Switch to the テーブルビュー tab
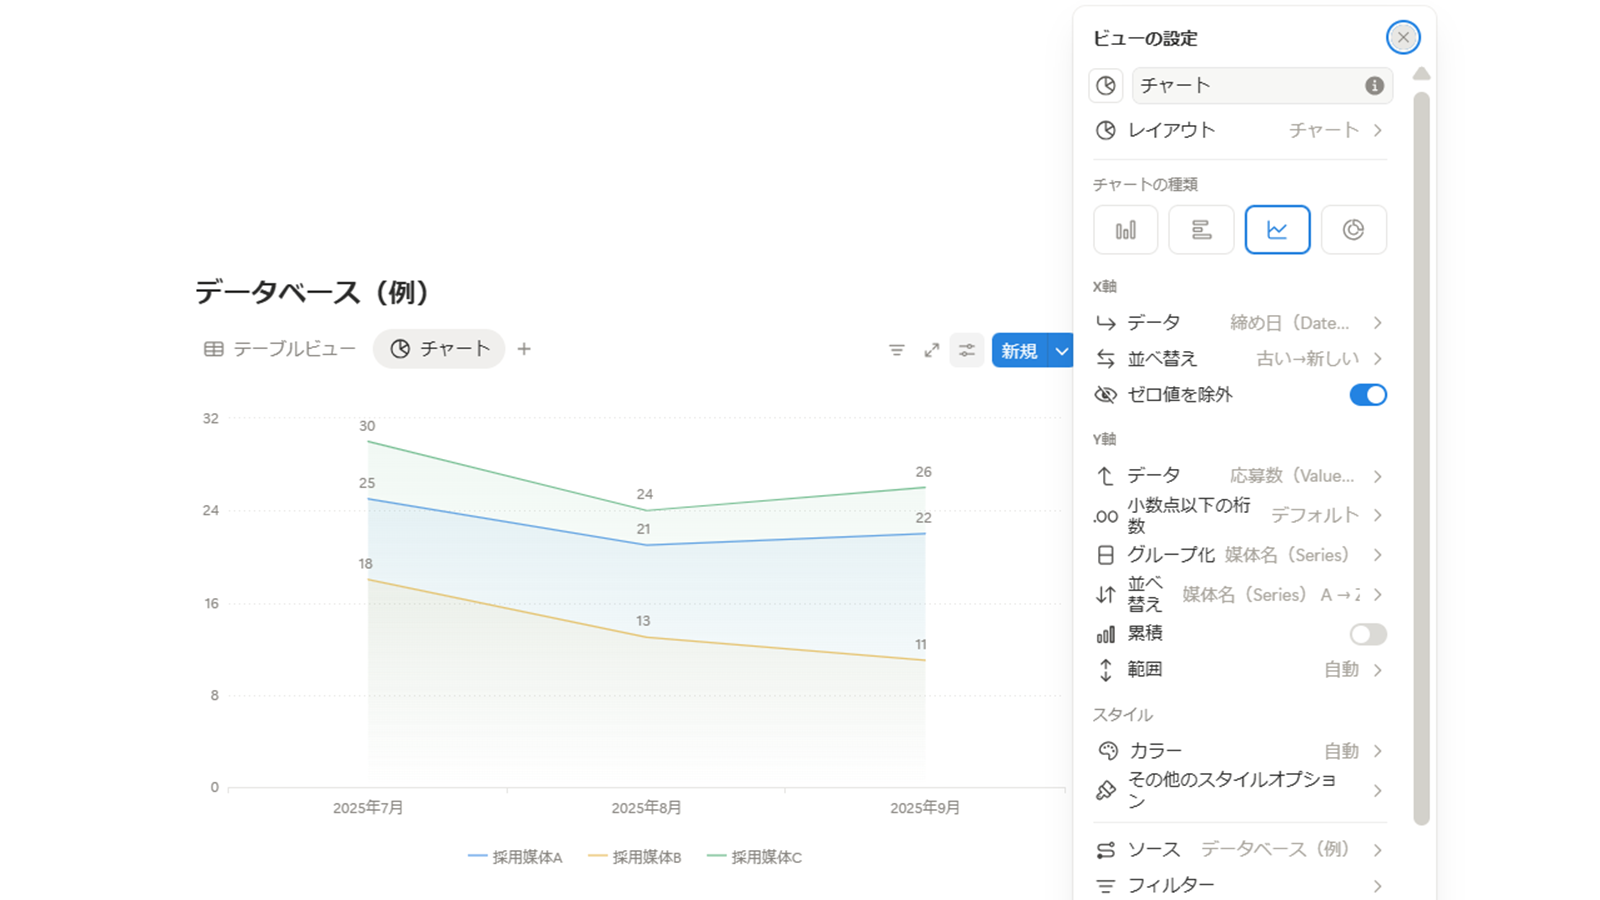Viewport: 1600px width, 900px height. point(280,349)
